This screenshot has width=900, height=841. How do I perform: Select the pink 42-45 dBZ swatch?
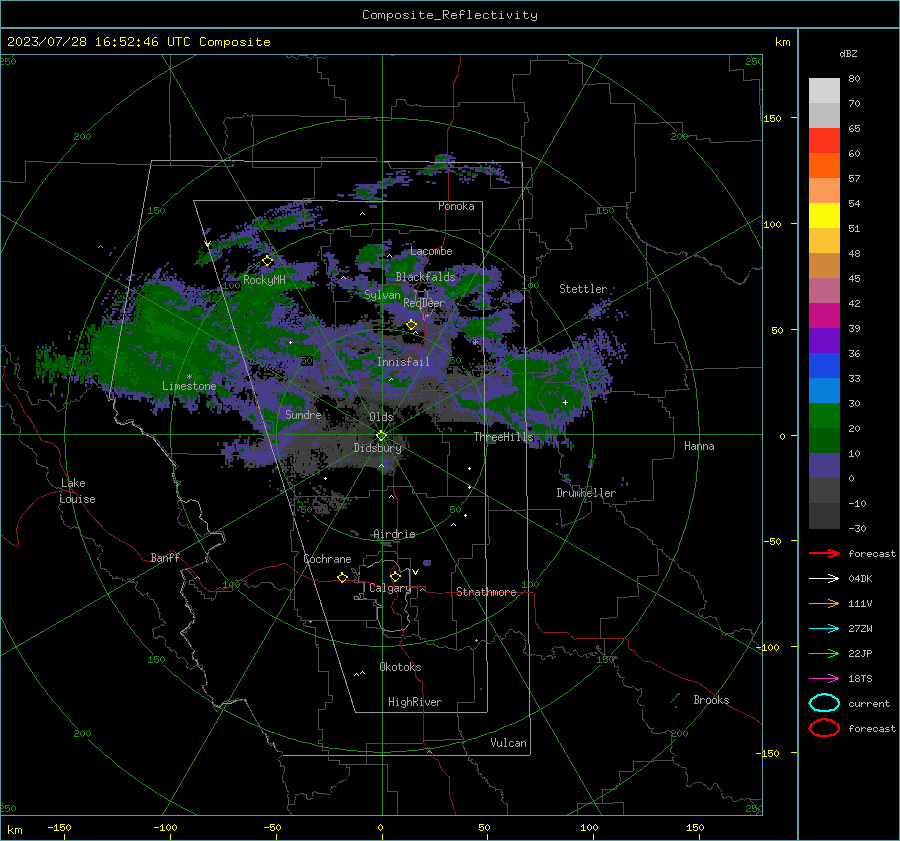pos(824,290)
